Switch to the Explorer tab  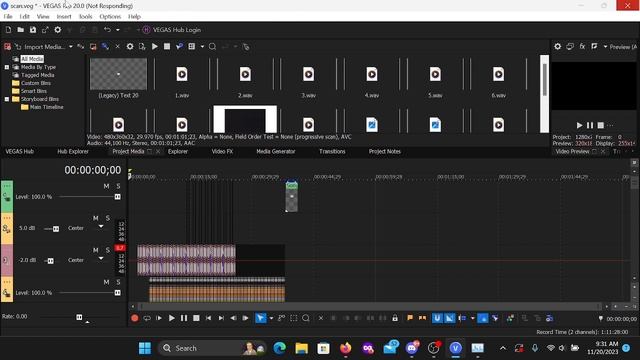(x=178, y=151)
